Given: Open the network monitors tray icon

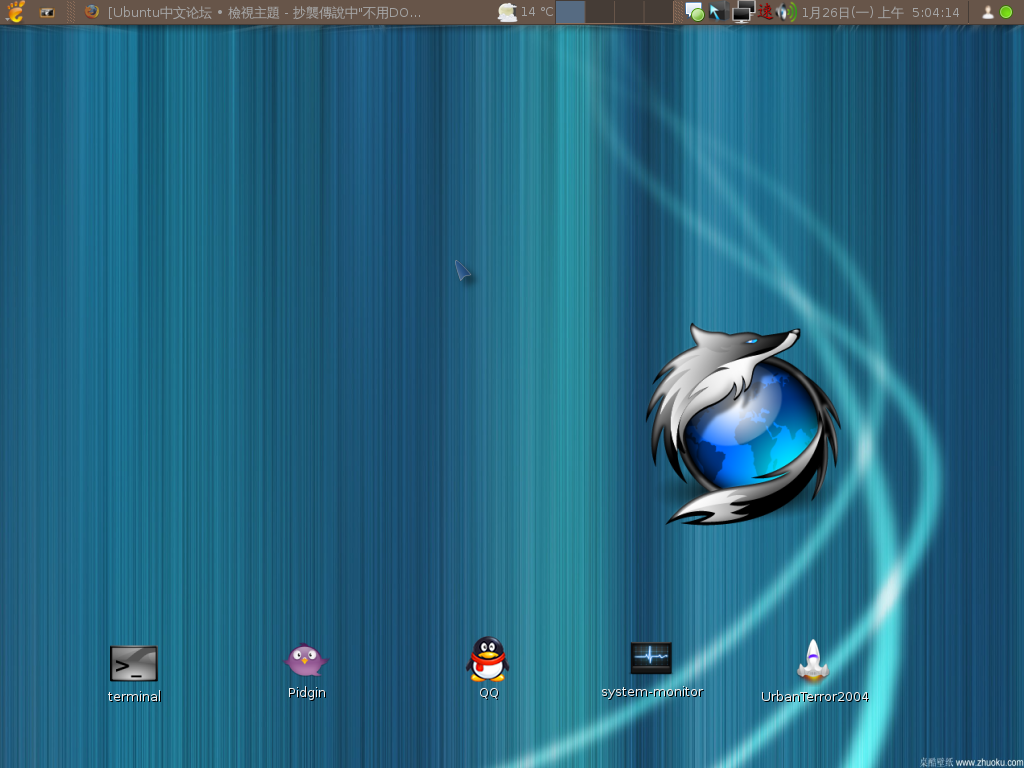Looking at the screenshot, I should coord(743,12).
